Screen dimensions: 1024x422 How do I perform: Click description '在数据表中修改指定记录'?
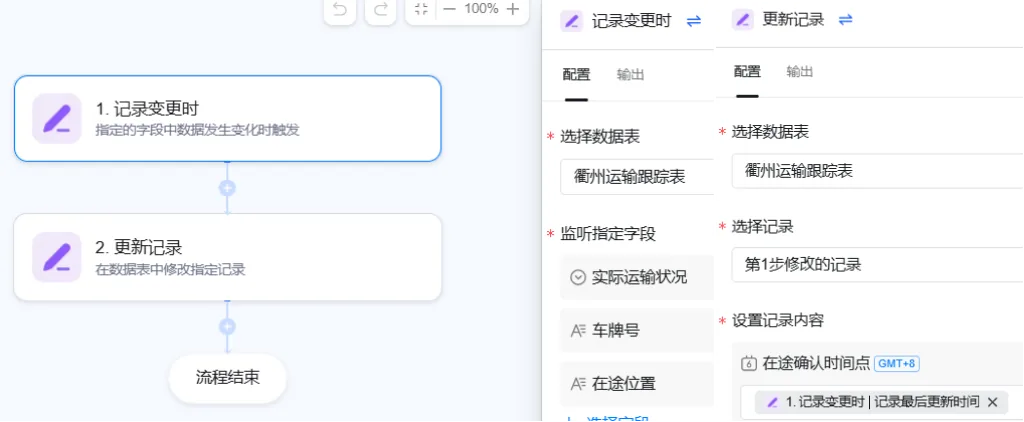[170, 269]
